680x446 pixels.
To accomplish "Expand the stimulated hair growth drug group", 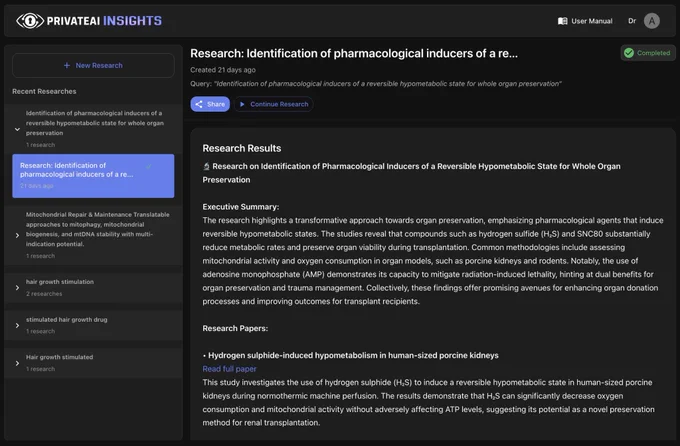I will pos(17,325).
